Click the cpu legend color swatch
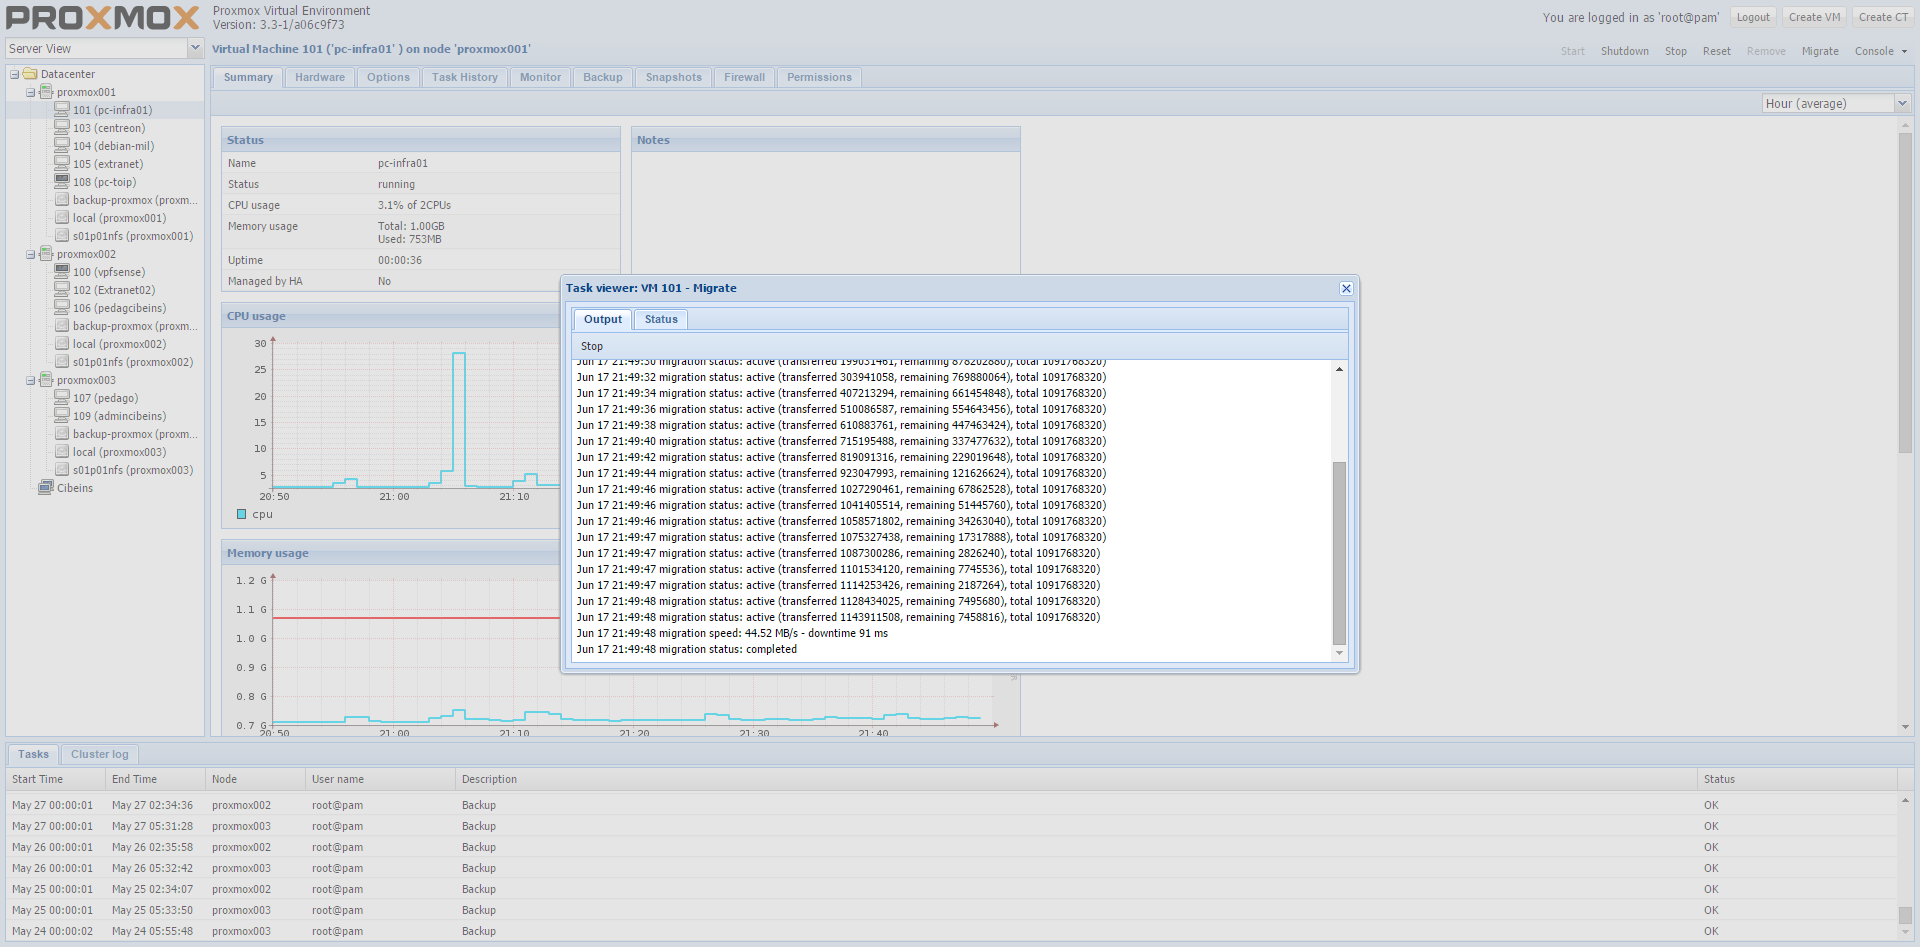Image resolution: width=1920 pixels, height=947 pixels. pyautogui.click(x=241, y=514)
